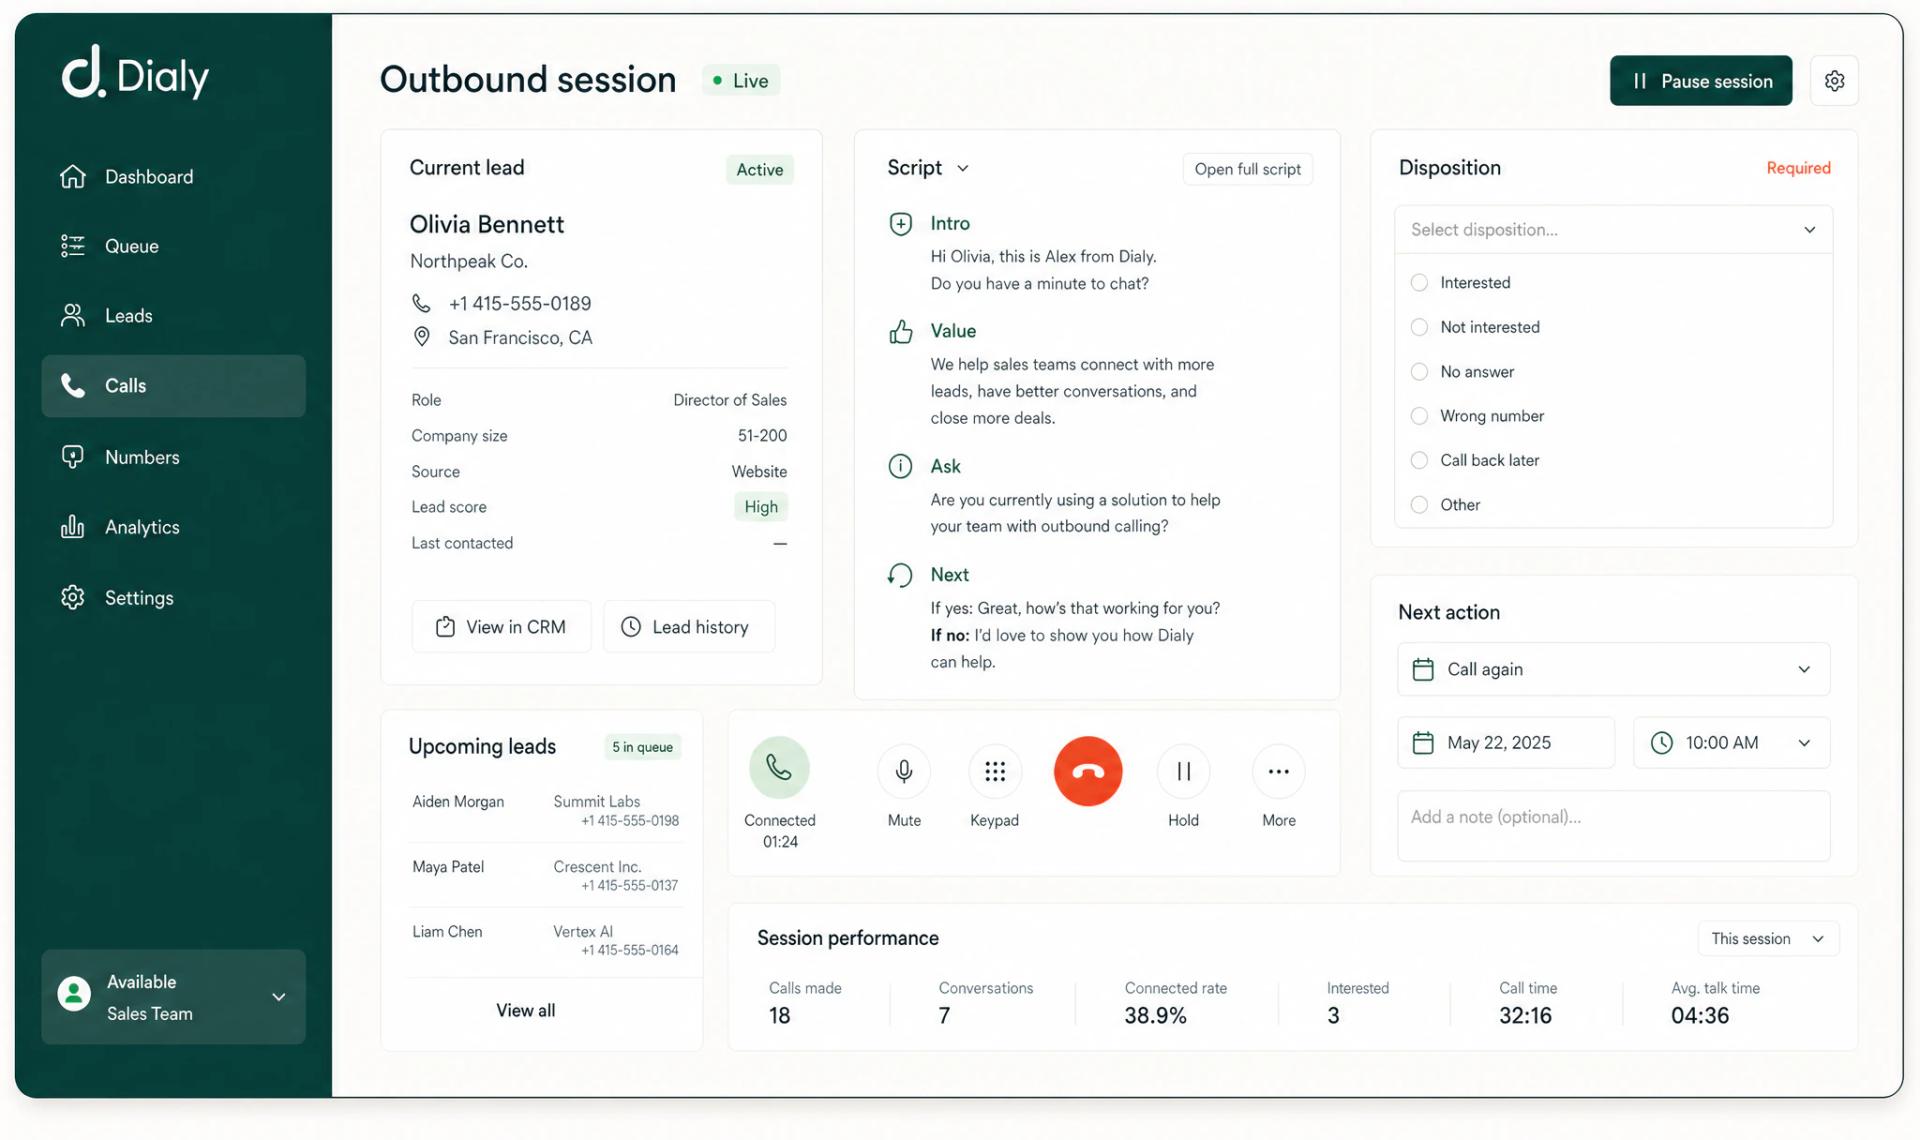This screenshot has width=1920, height=1140.
Task: Hang up the active call
Action: pyautogui.click(x=1087, y=771)
